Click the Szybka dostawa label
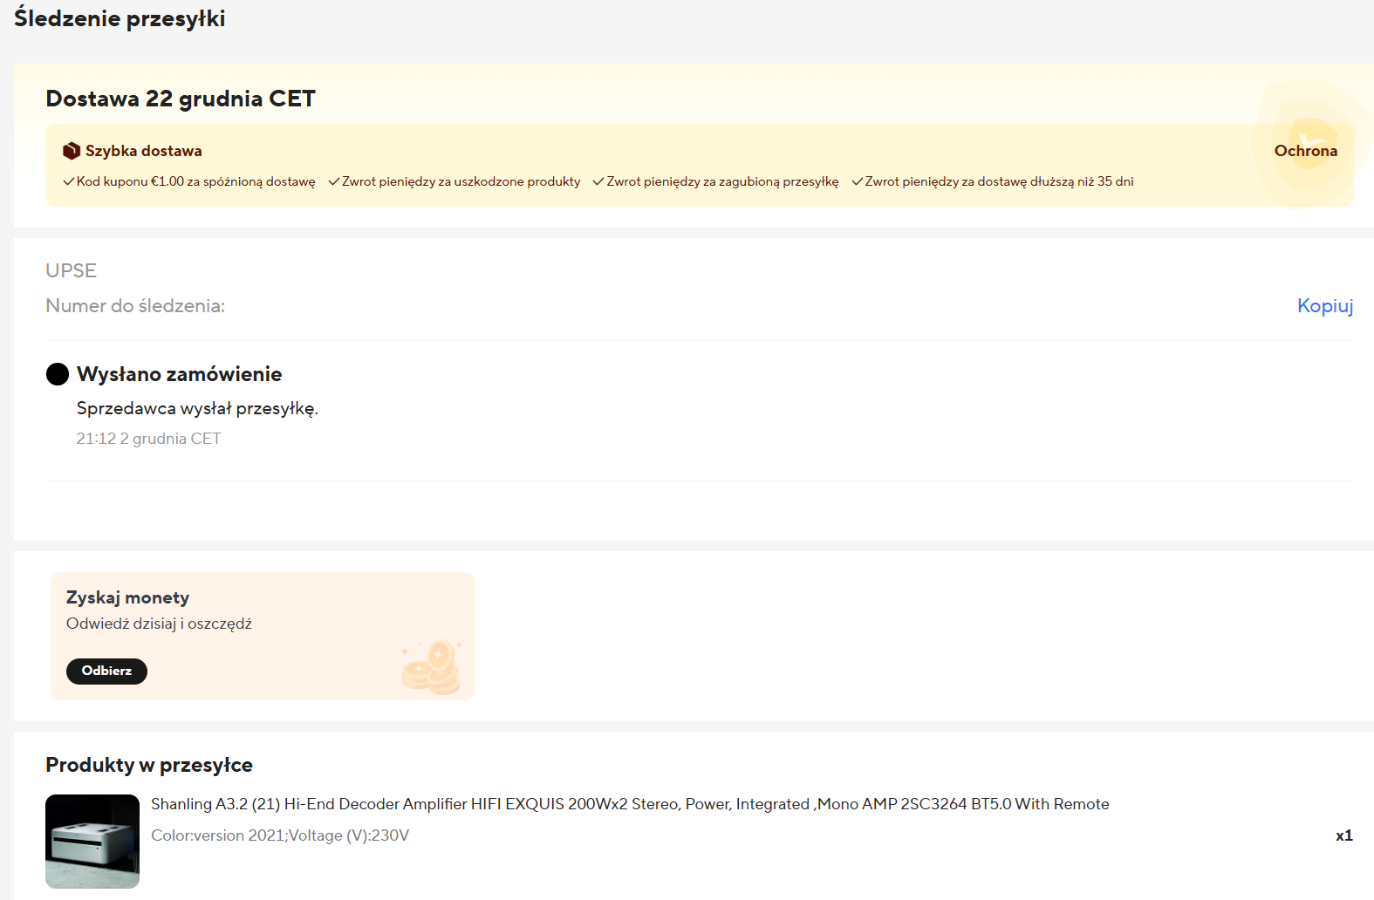The height and width of the screenshot is (900, 1374). point(144,151)
